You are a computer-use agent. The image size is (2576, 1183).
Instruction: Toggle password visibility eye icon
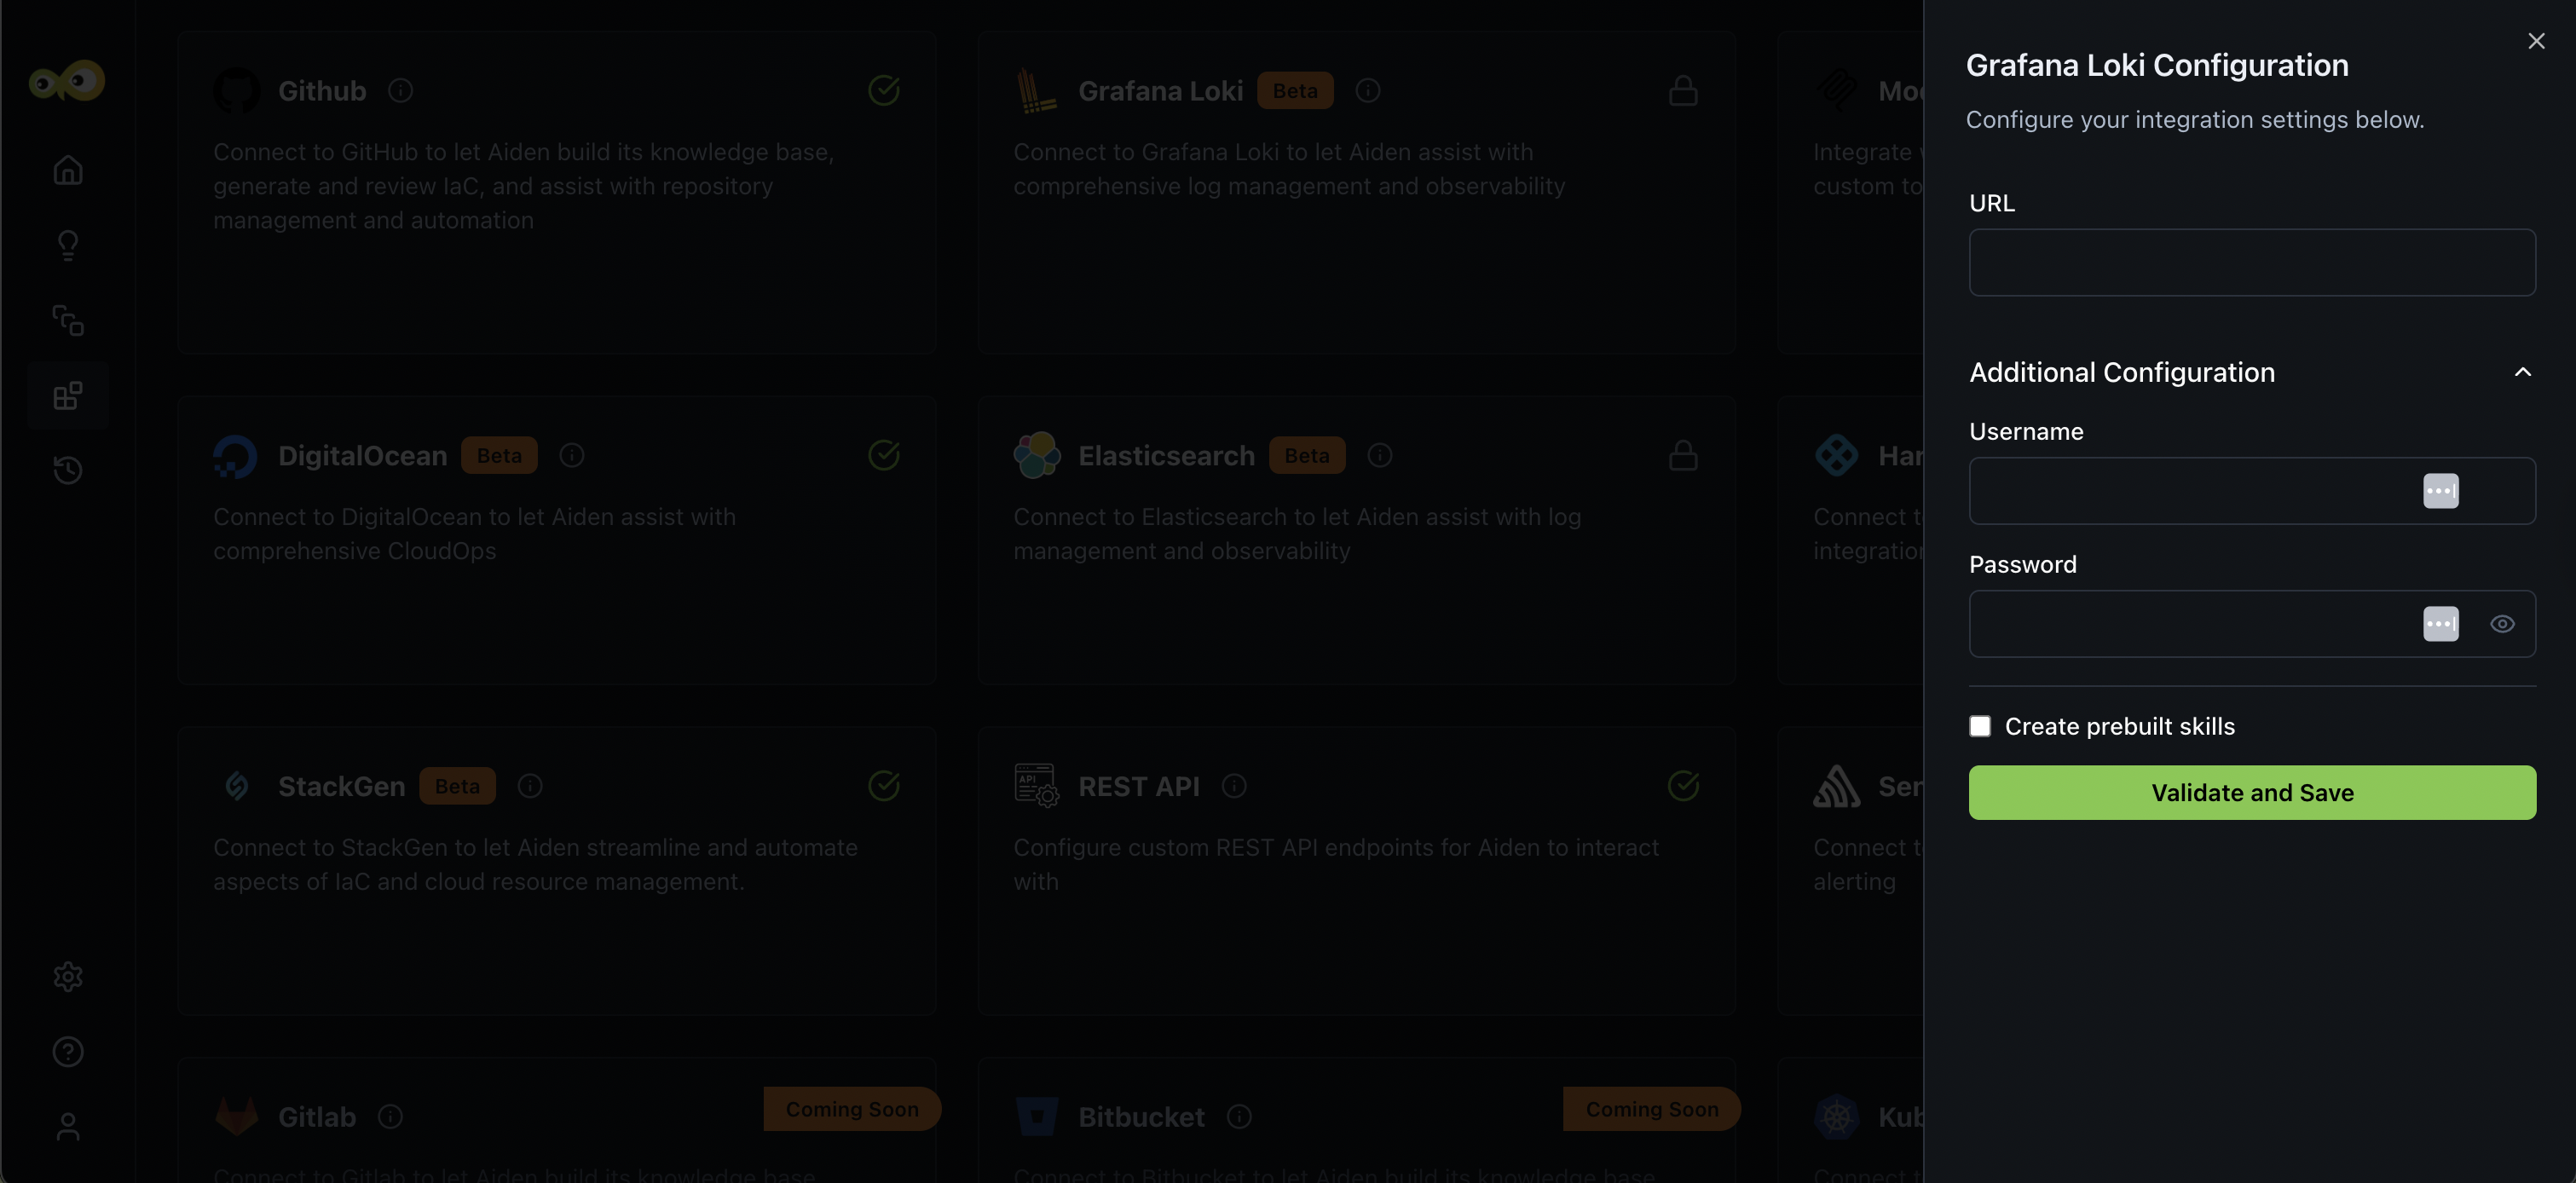[x=2502, y=624]
